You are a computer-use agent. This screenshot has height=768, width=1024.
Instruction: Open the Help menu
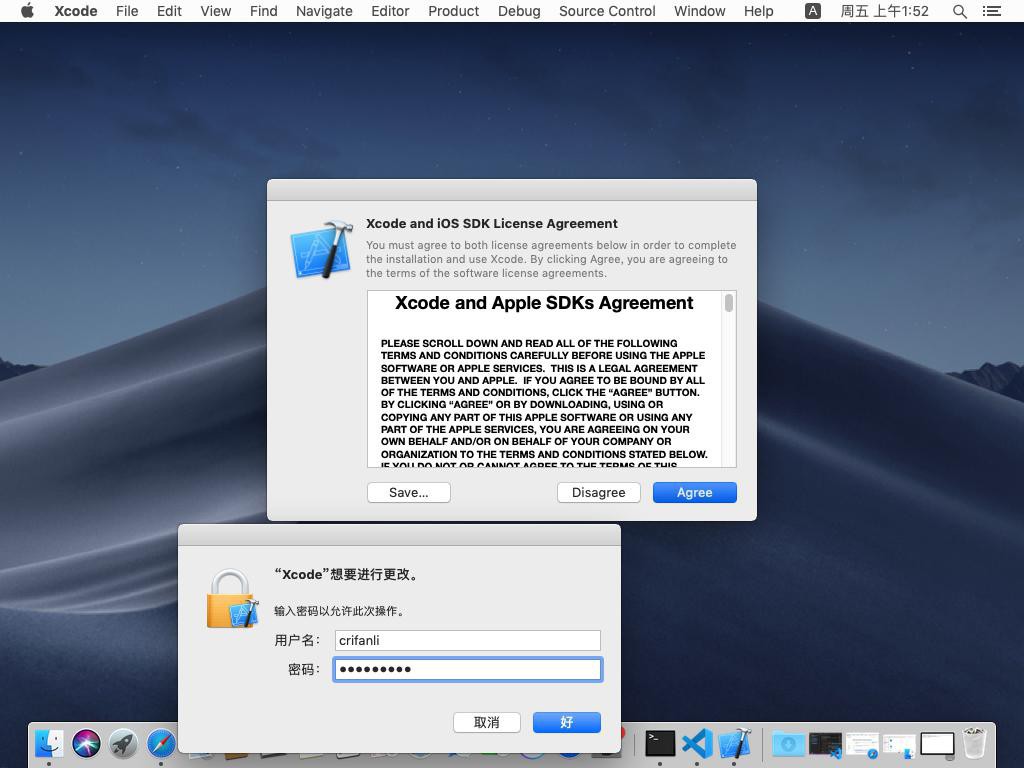(758, 11)
